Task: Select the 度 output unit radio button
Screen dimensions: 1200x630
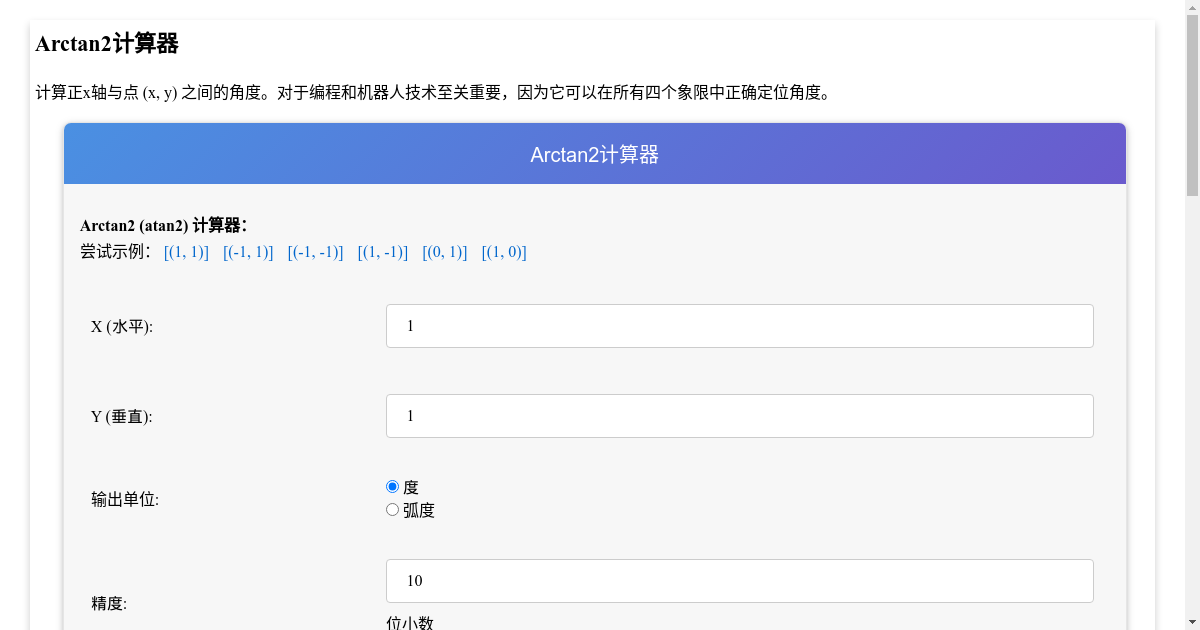Action: 392,486
